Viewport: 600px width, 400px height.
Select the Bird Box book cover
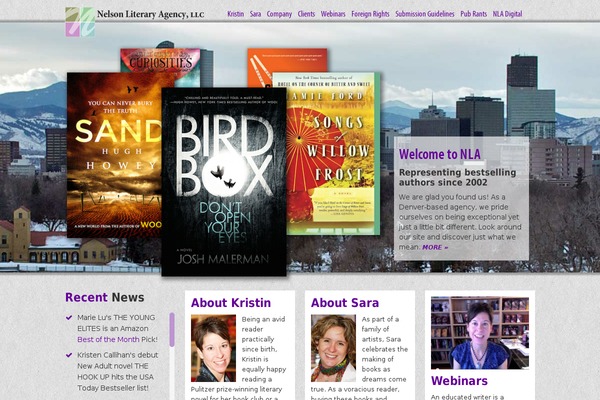point(224,182)
